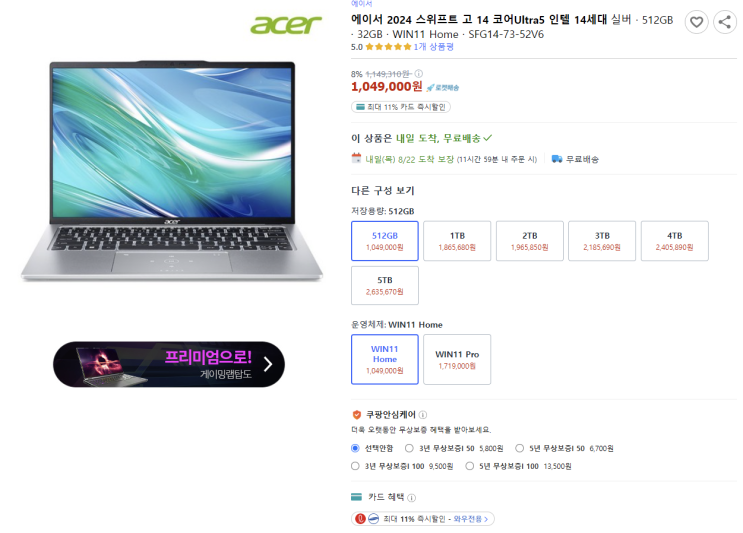Image resolution: width=743 pixels, height=533 pixels.
Task: Expand 최대 11% 즉시할인 와우전용 chevron
Action: point(486,519)
